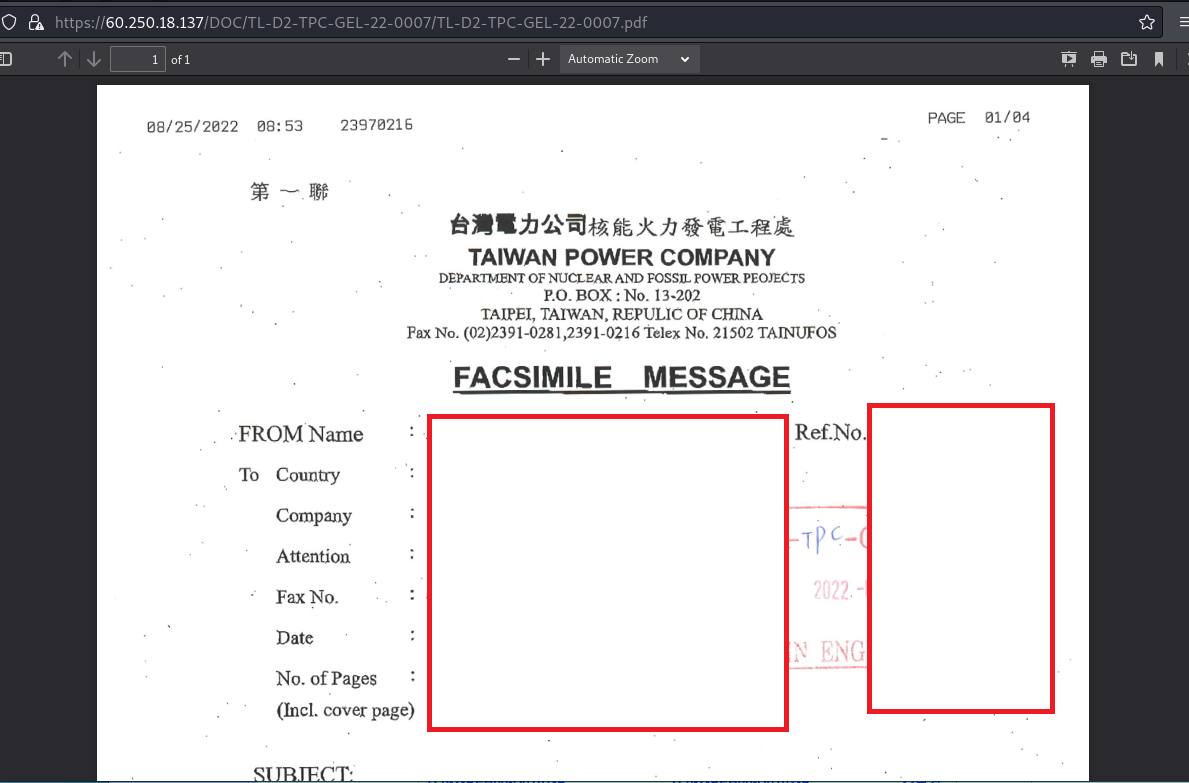Switch to presentation mode
Screen dimensions: 1189x783
[x=1069, y=59]
